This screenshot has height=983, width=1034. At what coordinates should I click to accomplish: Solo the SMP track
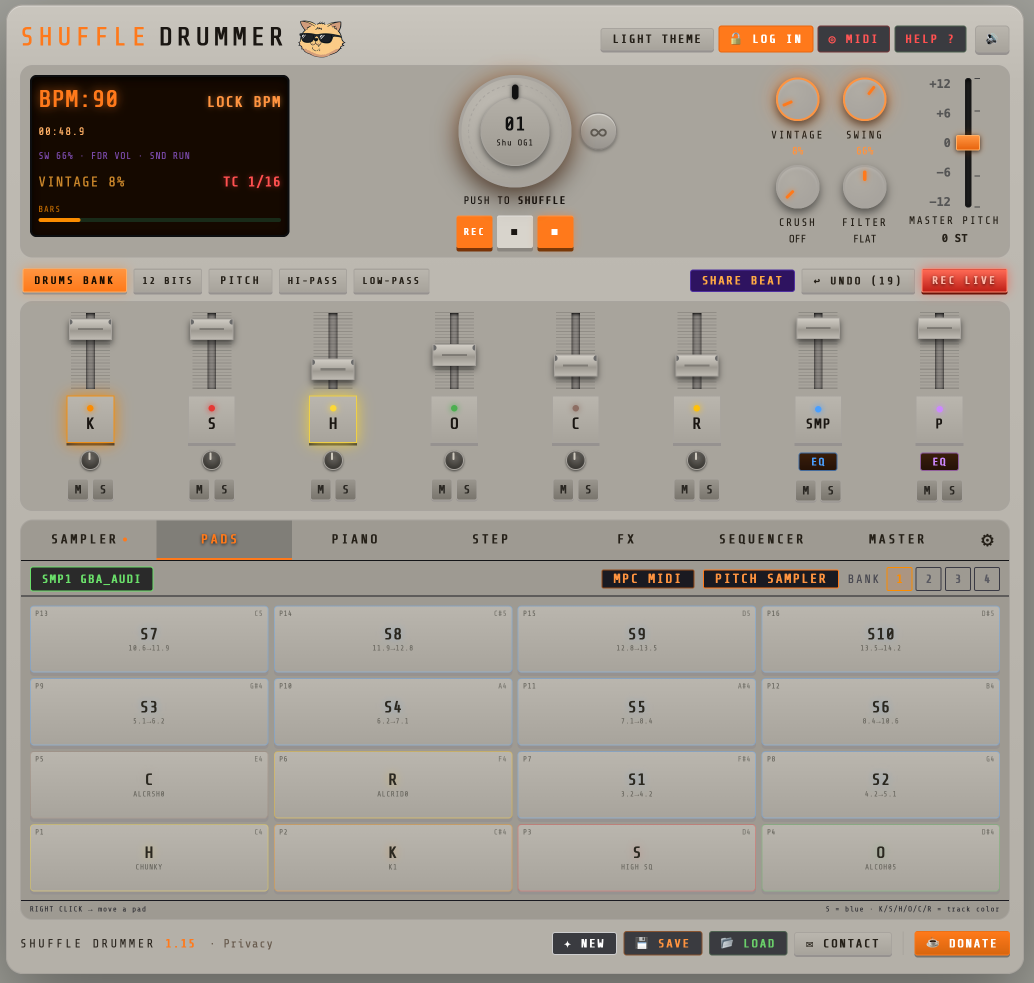tap(831, 491)
